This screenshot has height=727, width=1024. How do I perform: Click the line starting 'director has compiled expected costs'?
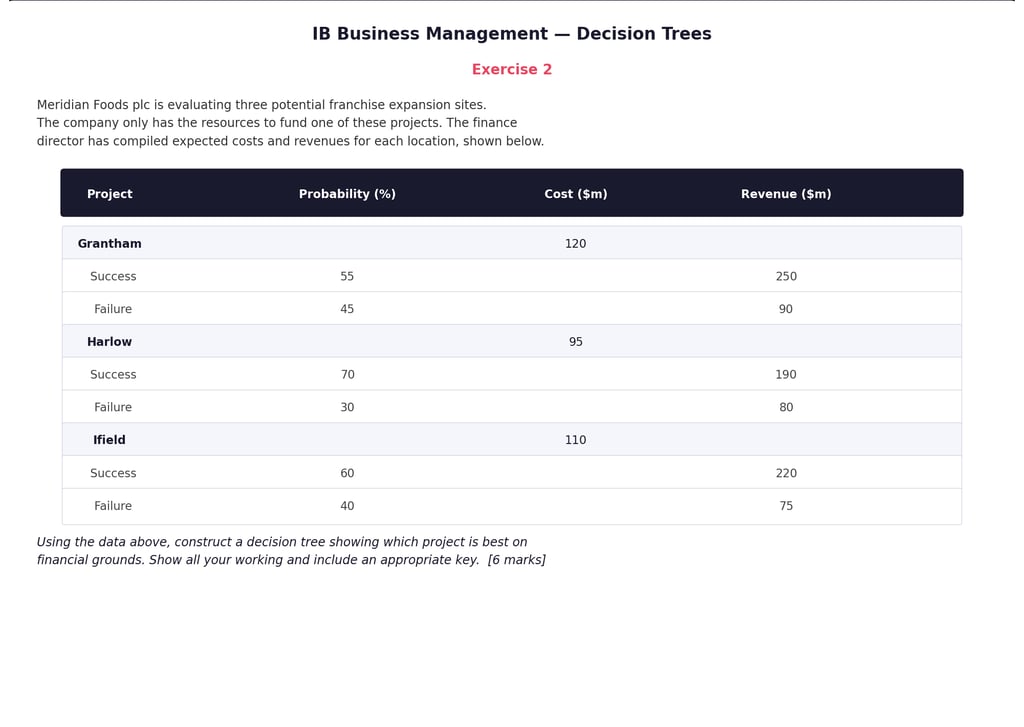click(x=290, y=141)
